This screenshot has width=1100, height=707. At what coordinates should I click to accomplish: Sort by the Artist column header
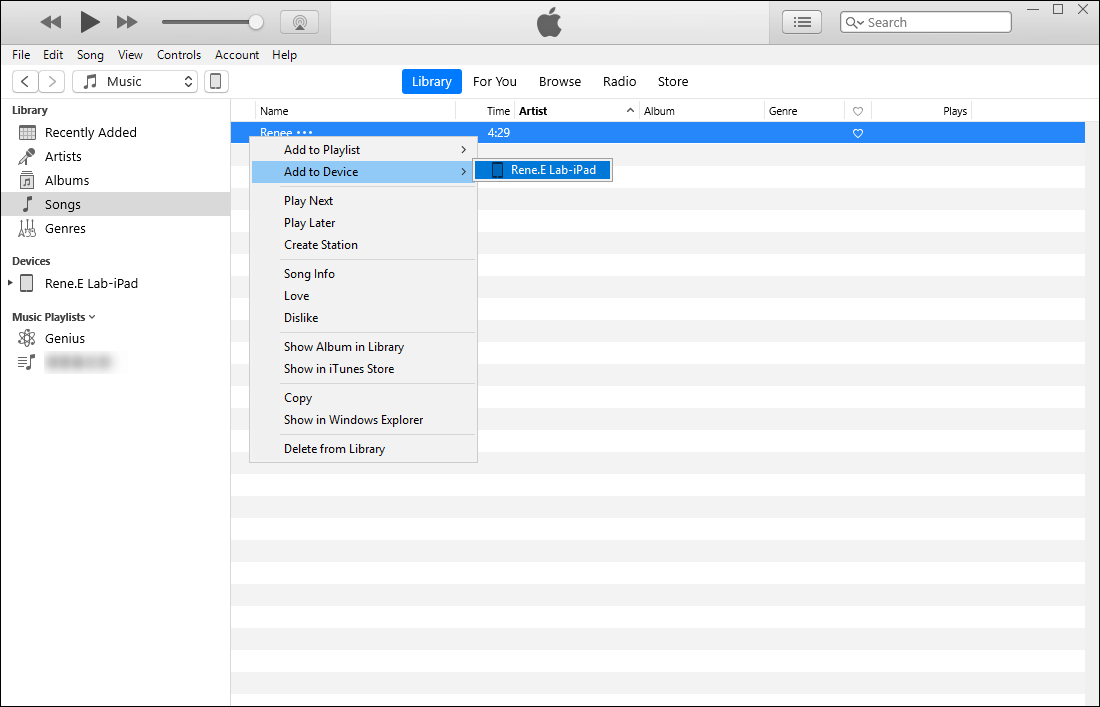(577, 111)
